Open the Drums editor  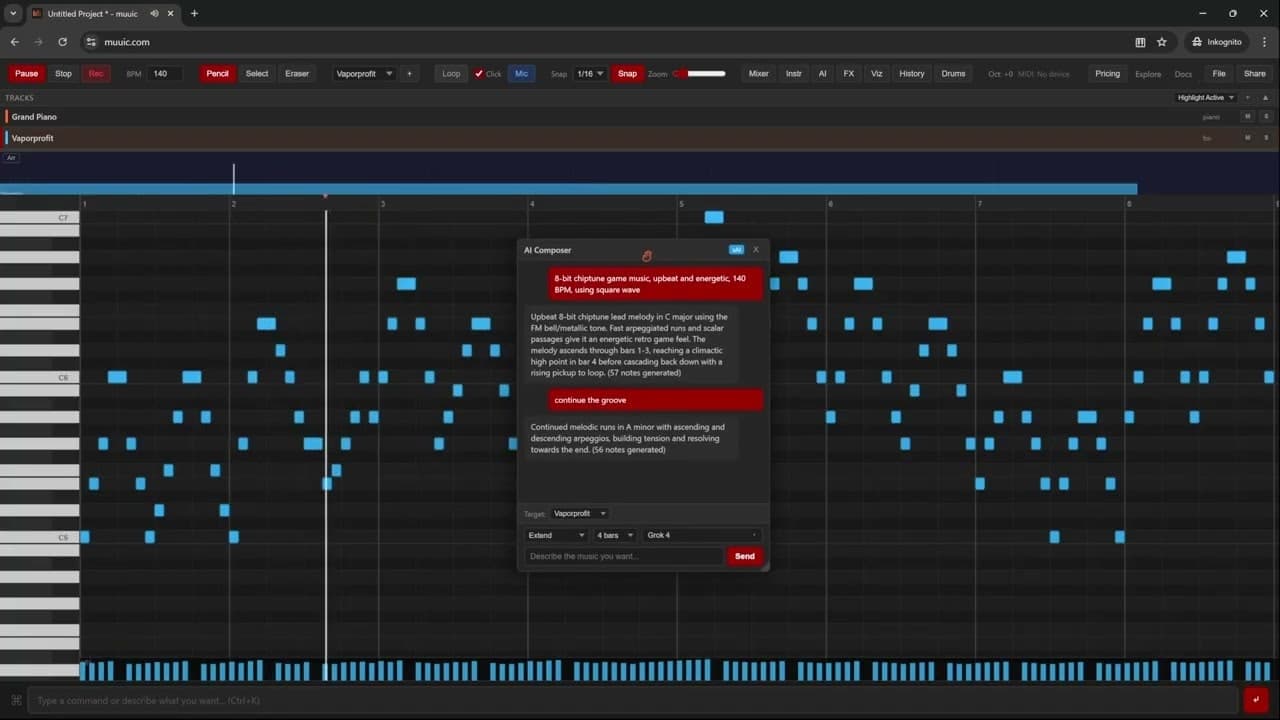pos(953,73)
